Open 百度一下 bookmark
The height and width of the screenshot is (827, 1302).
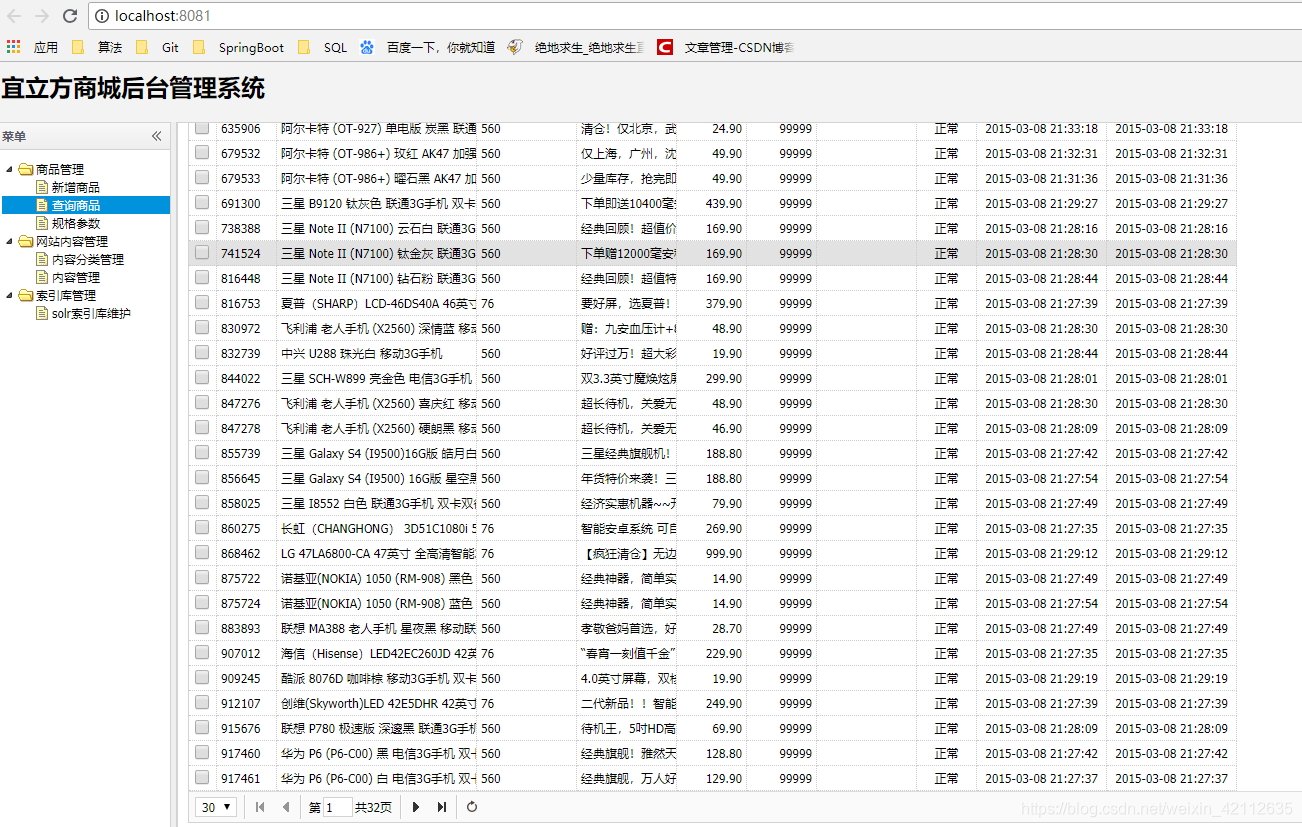(427, 47)
